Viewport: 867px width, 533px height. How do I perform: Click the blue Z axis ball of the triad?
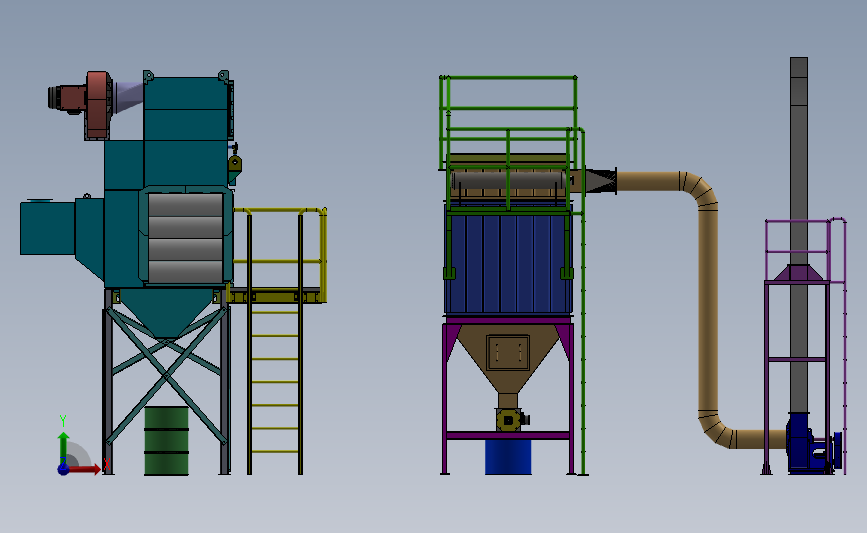tap(63, 469)
